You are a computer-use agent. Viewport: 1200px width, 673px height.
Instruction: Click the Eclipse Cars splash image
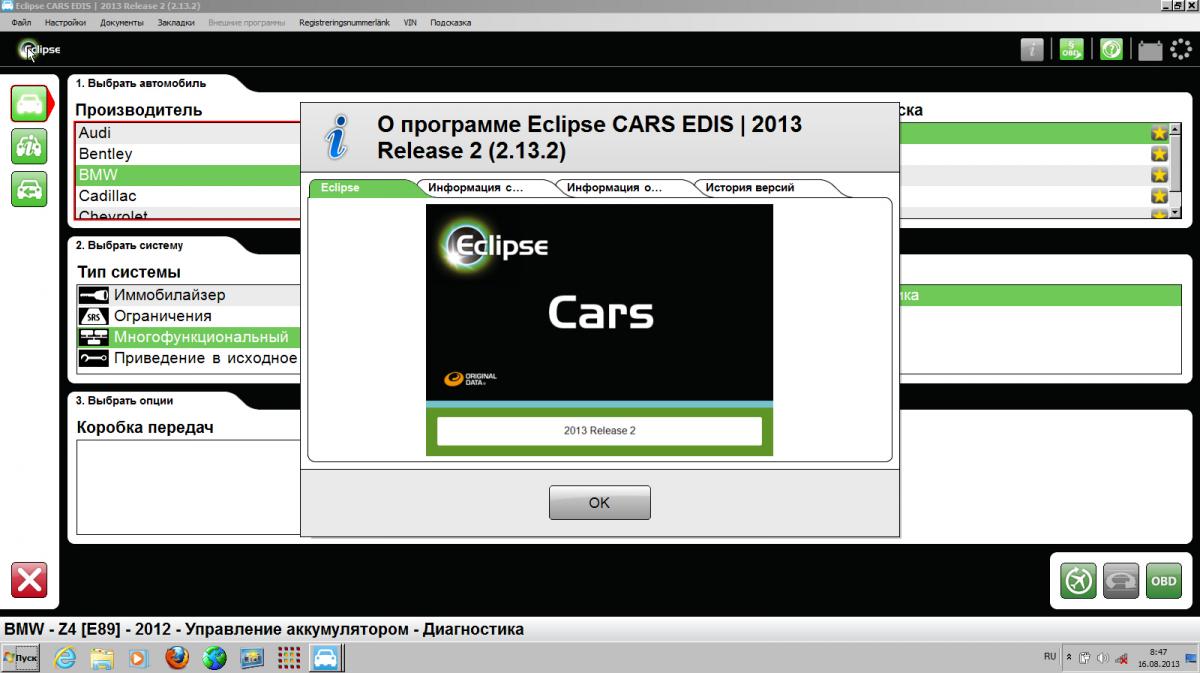(600, 330)
